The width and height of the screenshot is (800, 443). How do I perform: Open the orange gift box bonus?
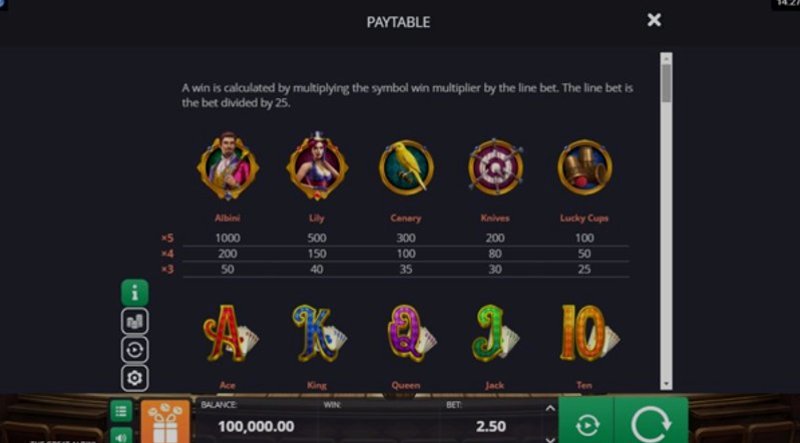165,422
